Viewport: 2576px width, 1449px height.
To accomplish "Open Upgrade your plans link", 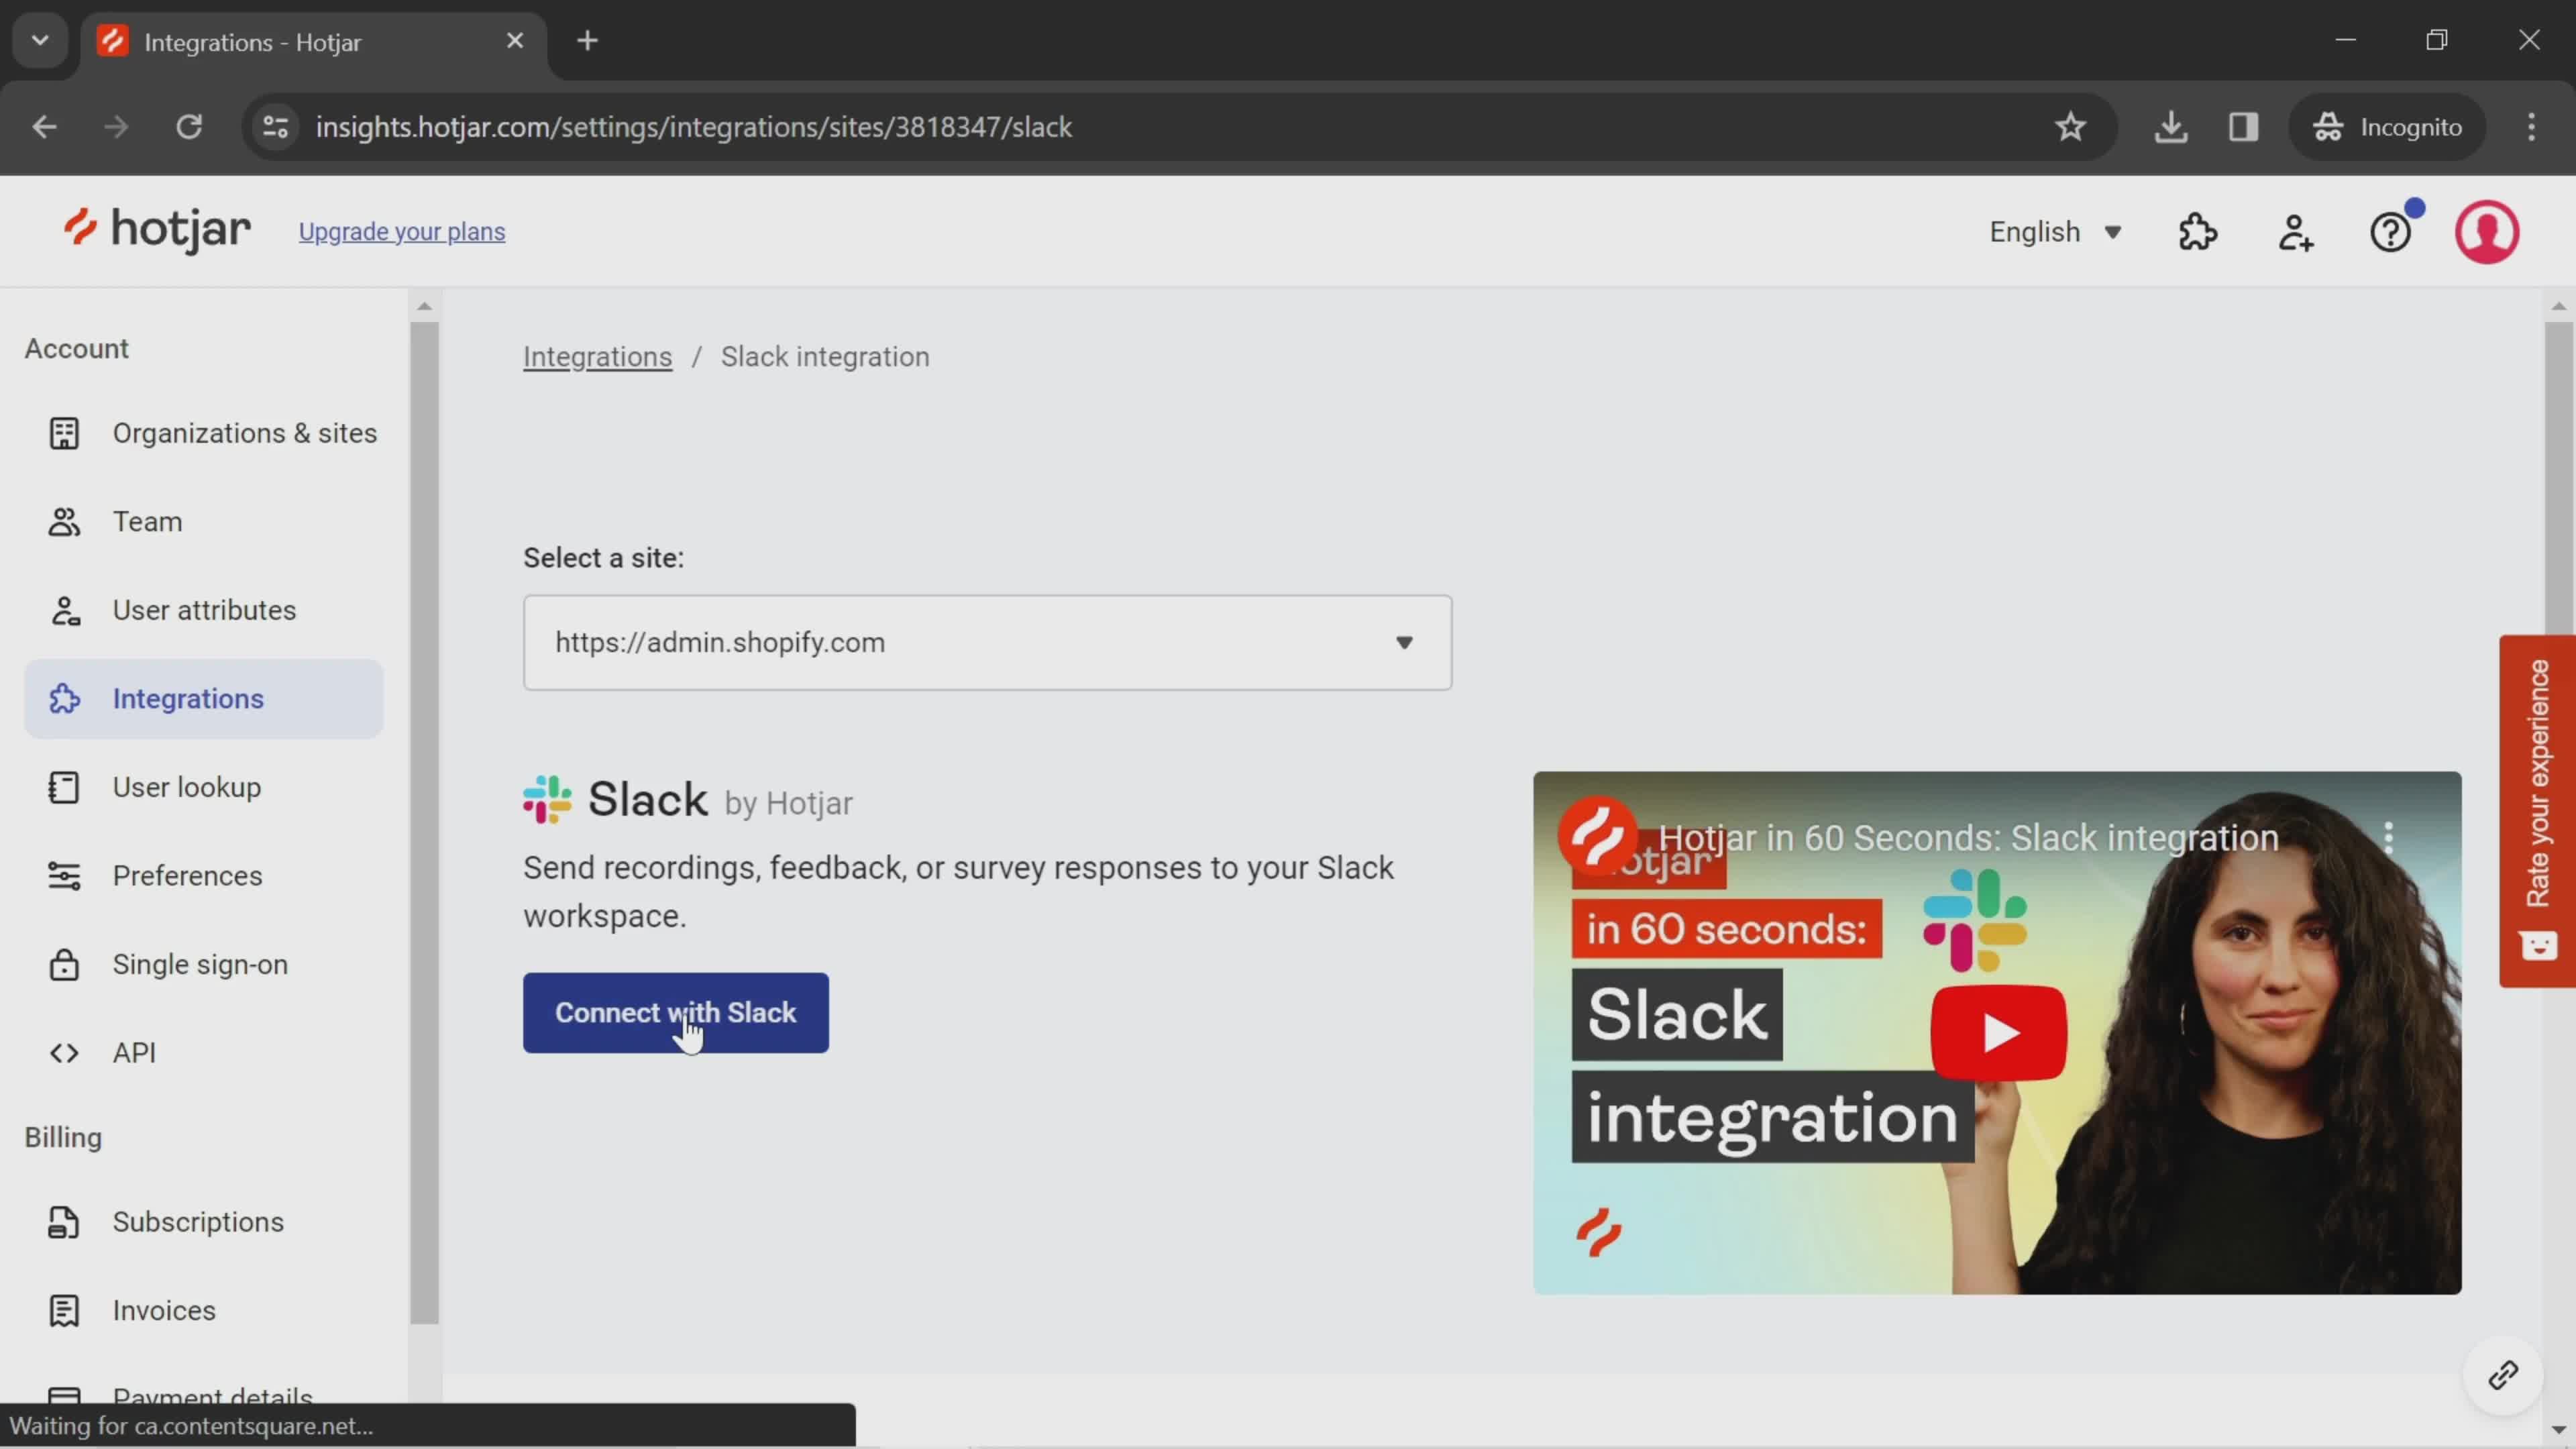I will point(402,230).
